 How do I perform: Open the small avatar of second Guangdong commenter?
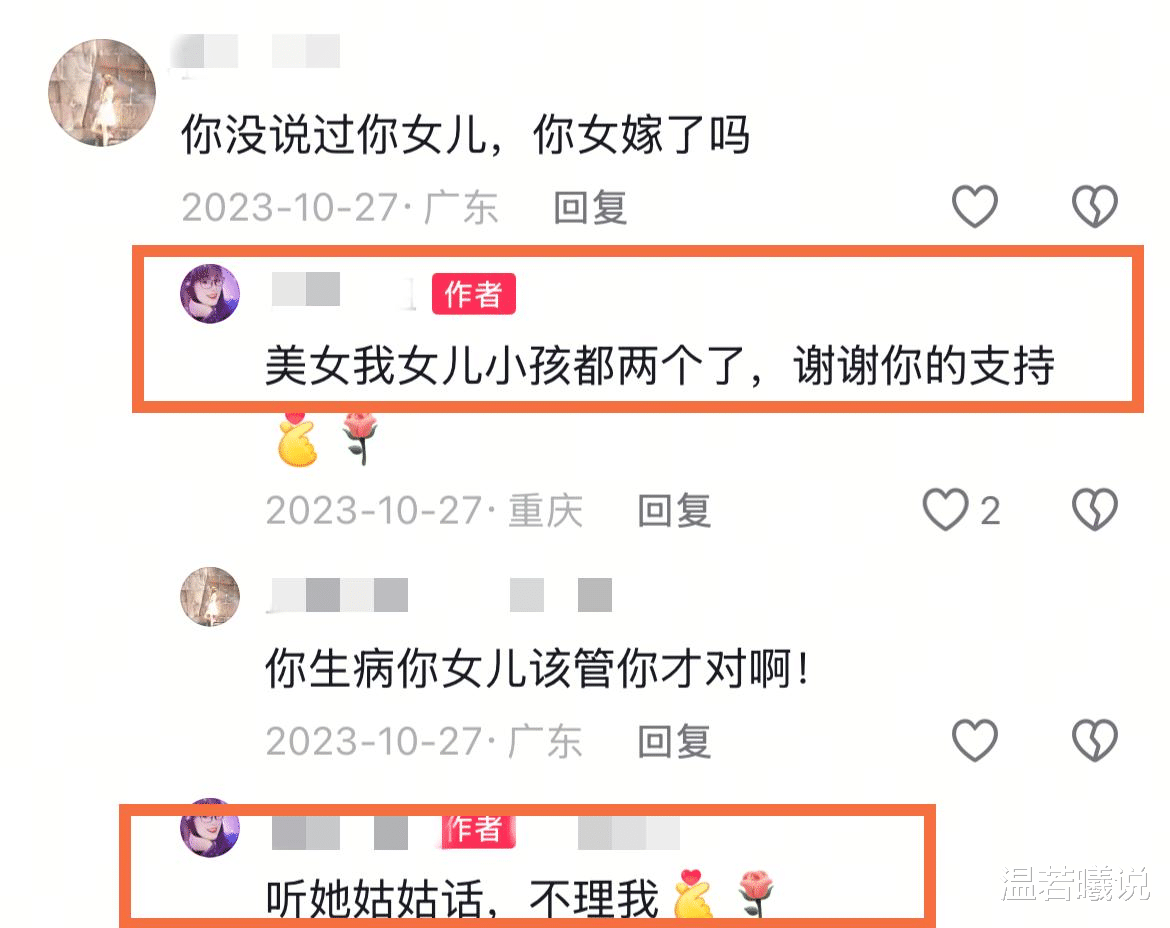pos(210,596)
